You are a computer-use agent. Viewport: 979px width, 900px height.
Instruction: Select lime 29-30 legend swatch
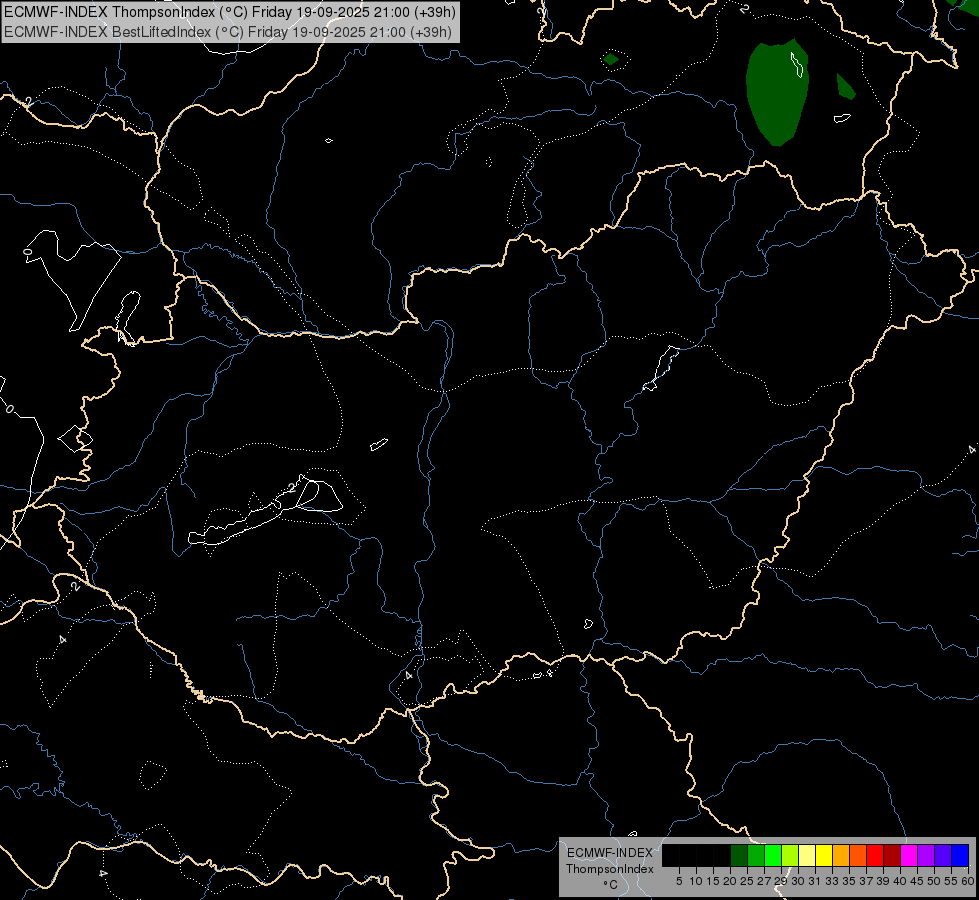[x=790, y=855]
